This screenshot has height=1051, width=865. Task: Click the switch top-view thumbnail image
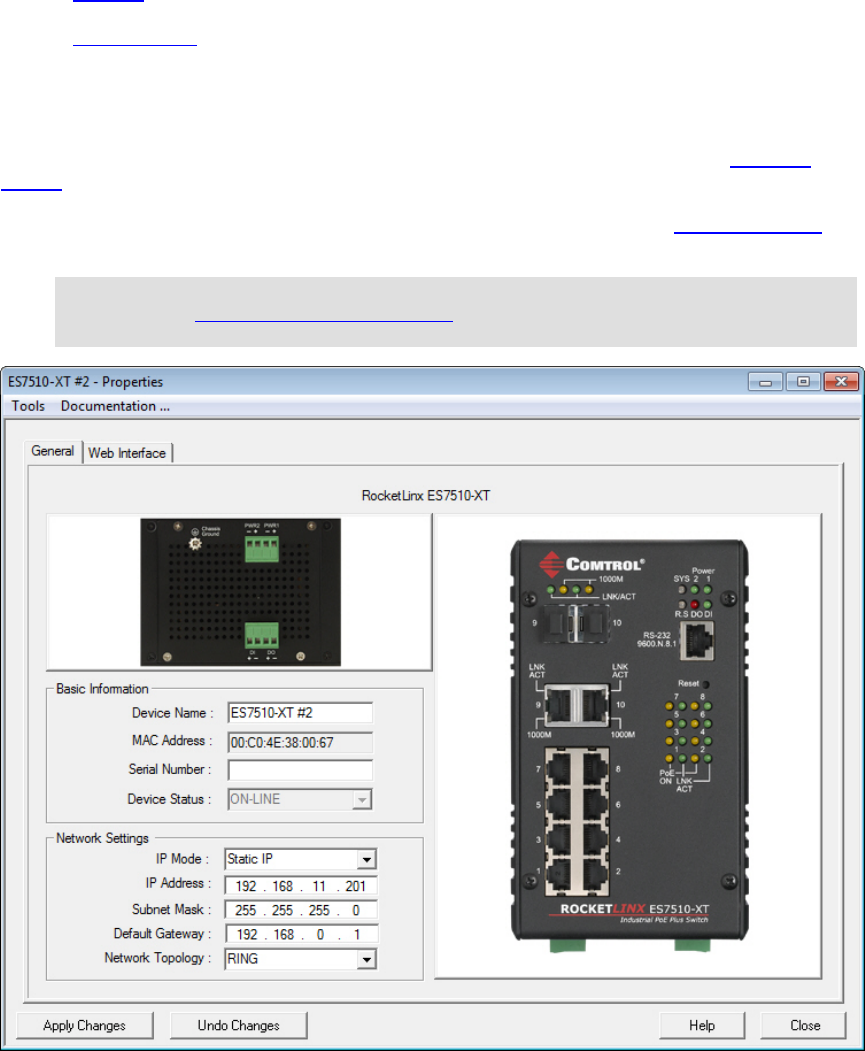(x=240, y=592)
